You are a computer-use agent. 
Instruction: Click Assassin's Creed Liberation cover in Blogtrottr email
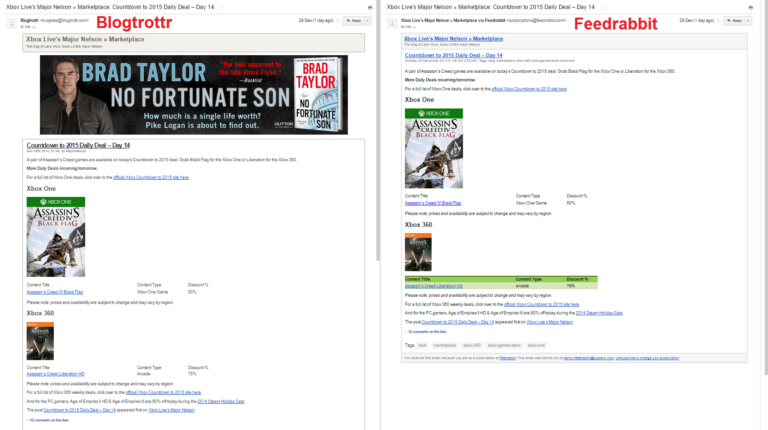pyautogui.click(x=40, y=341)
